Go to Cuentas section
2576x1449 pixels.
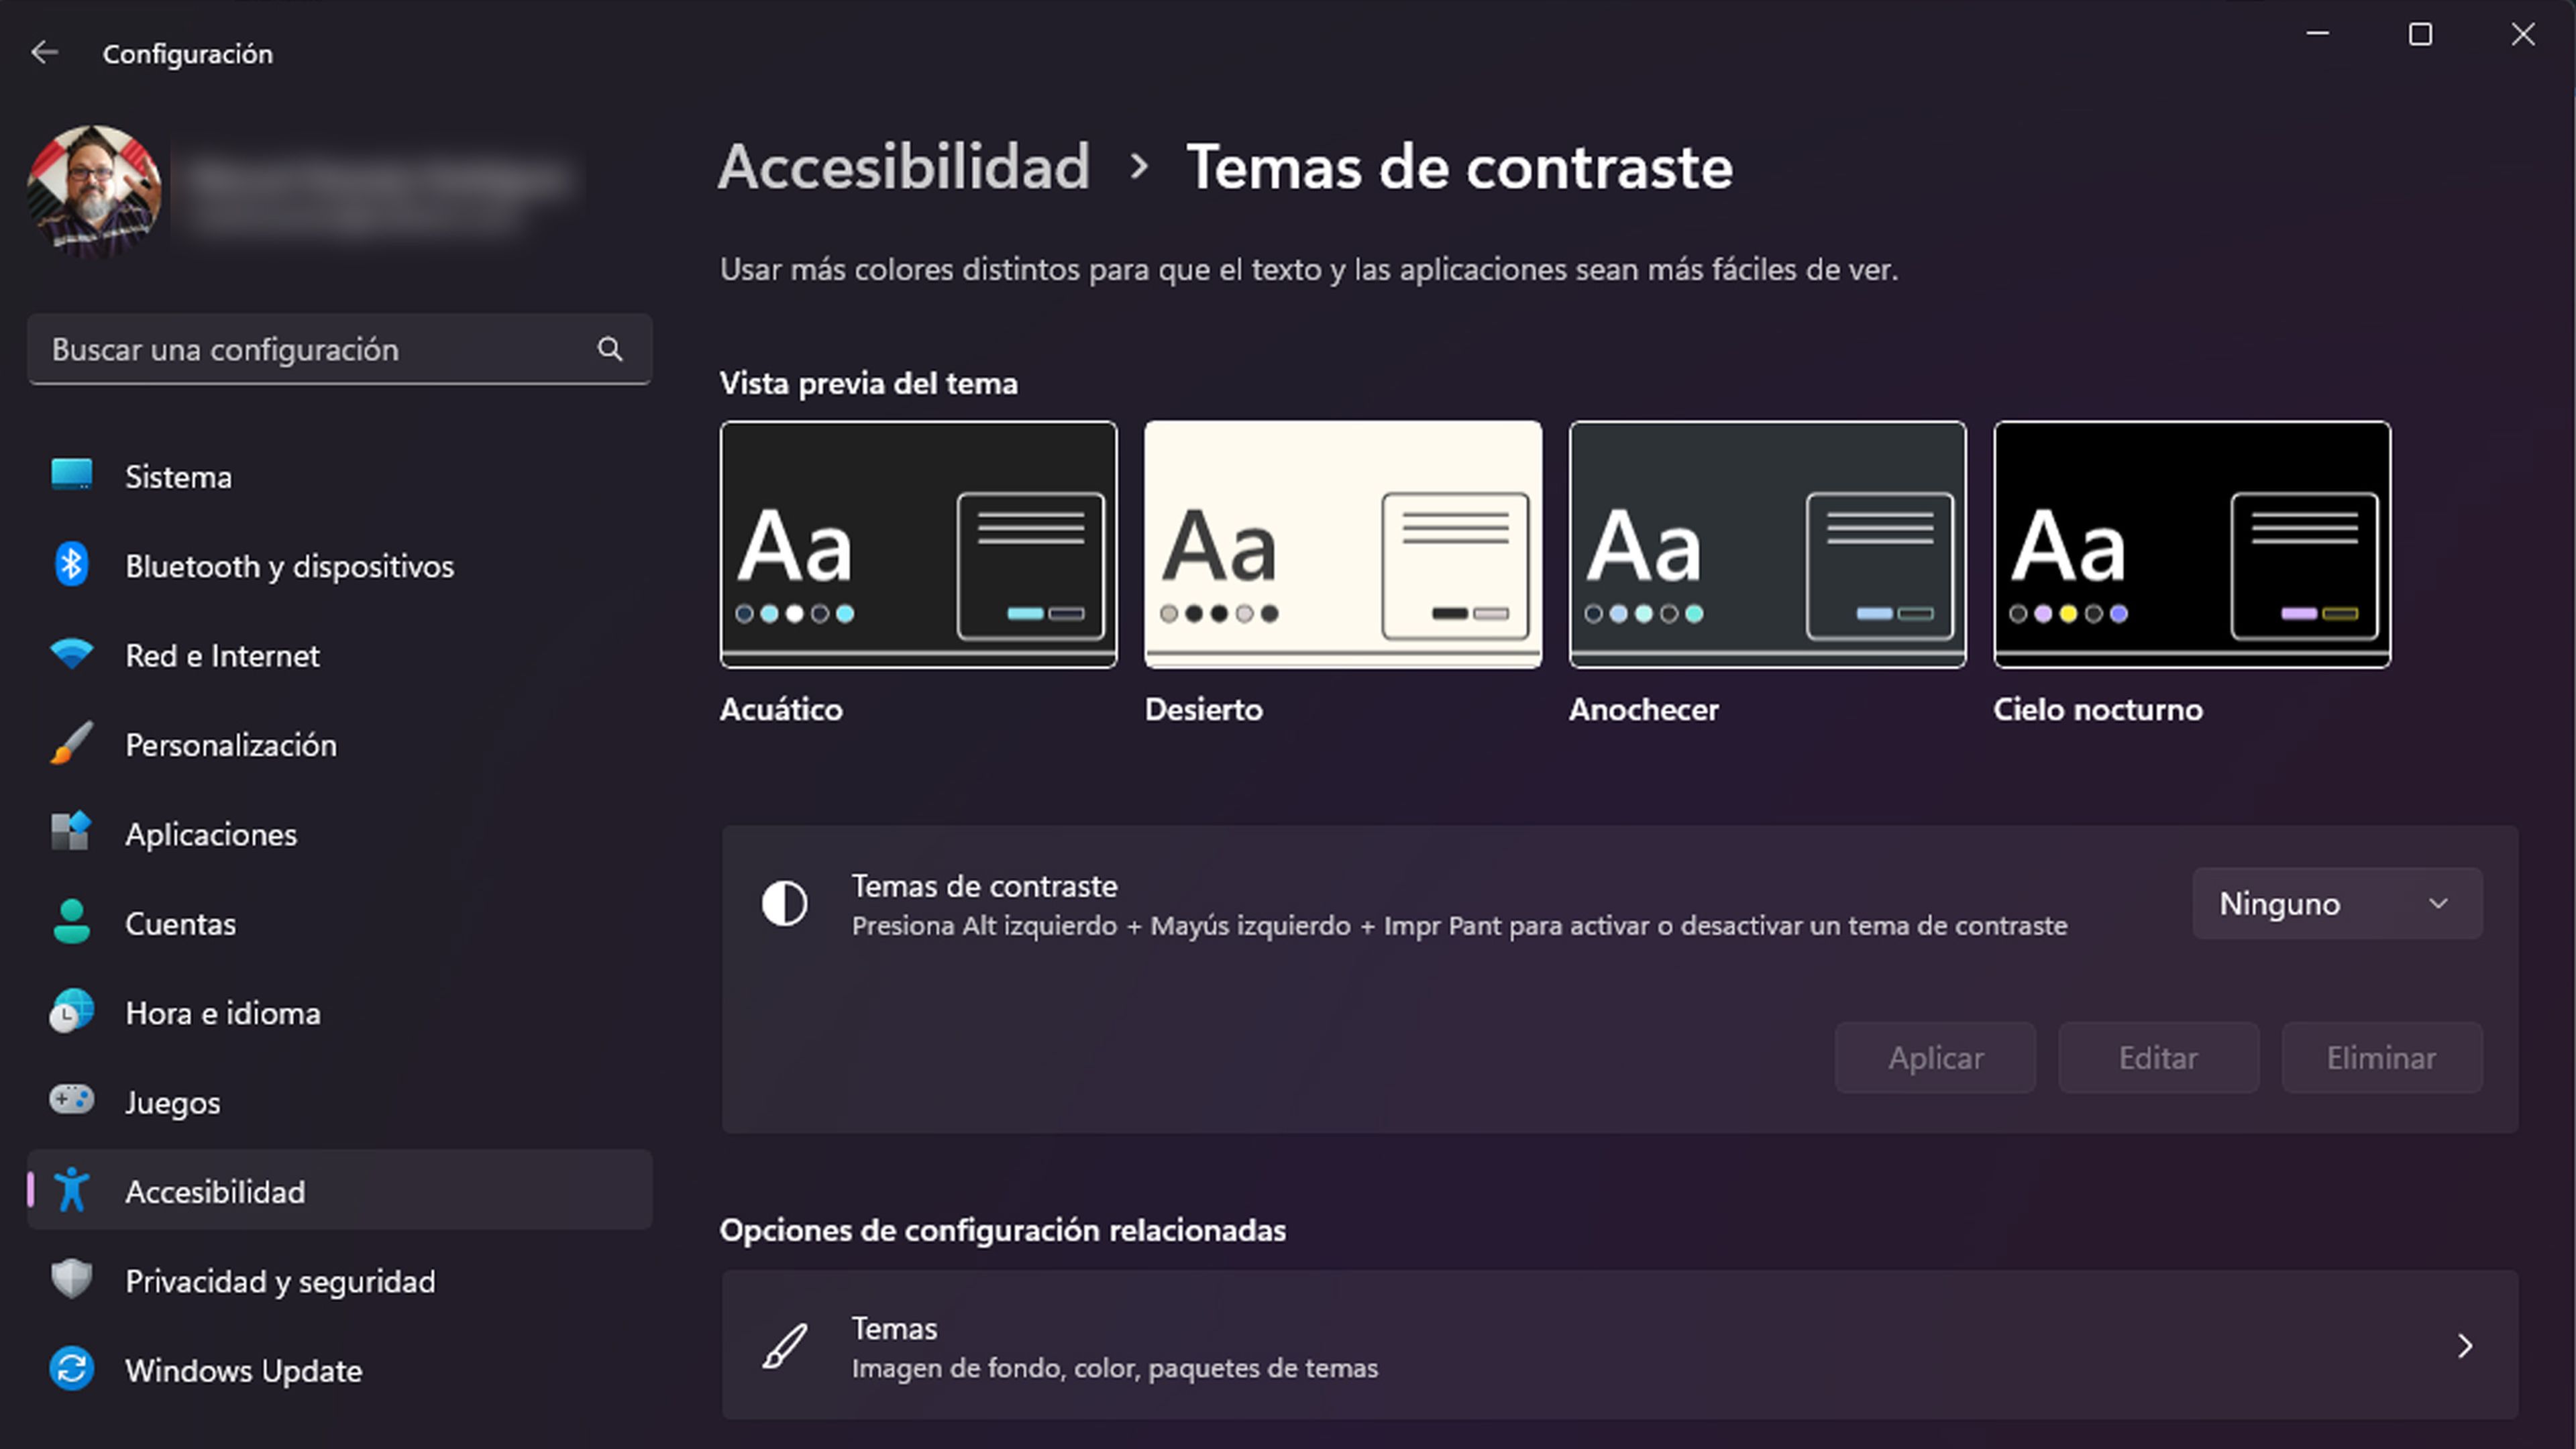(180, 924)
